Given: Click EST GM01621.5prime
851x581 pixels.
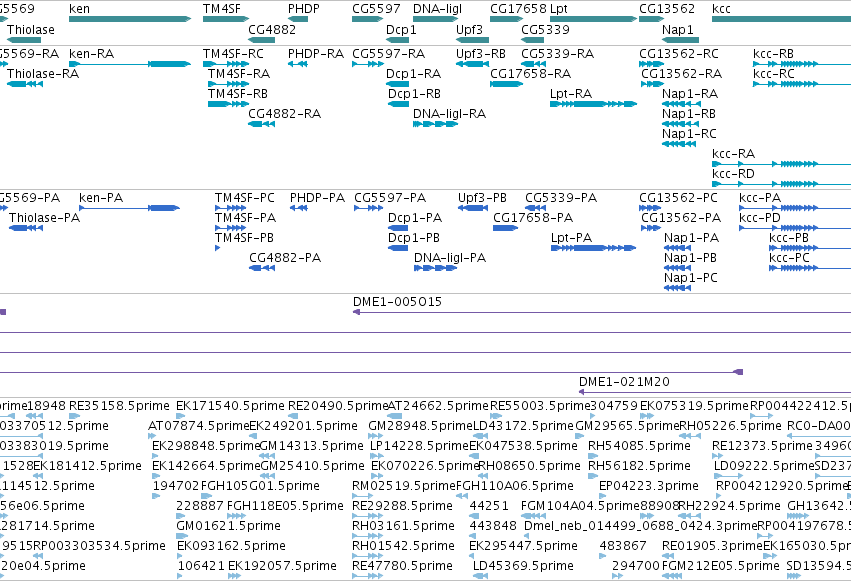Looking at the screenshot, I should click(228, 526).
